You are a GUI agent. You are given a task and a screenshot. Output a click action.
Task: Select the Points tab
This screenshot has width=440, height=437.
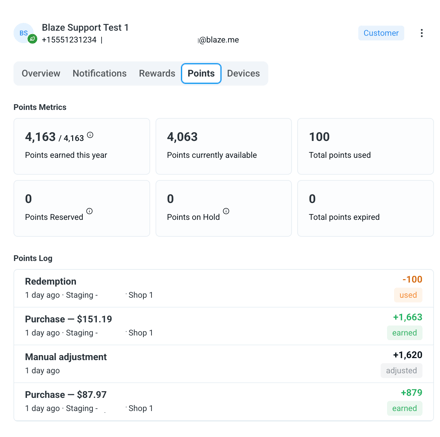[x=201, y=73]
